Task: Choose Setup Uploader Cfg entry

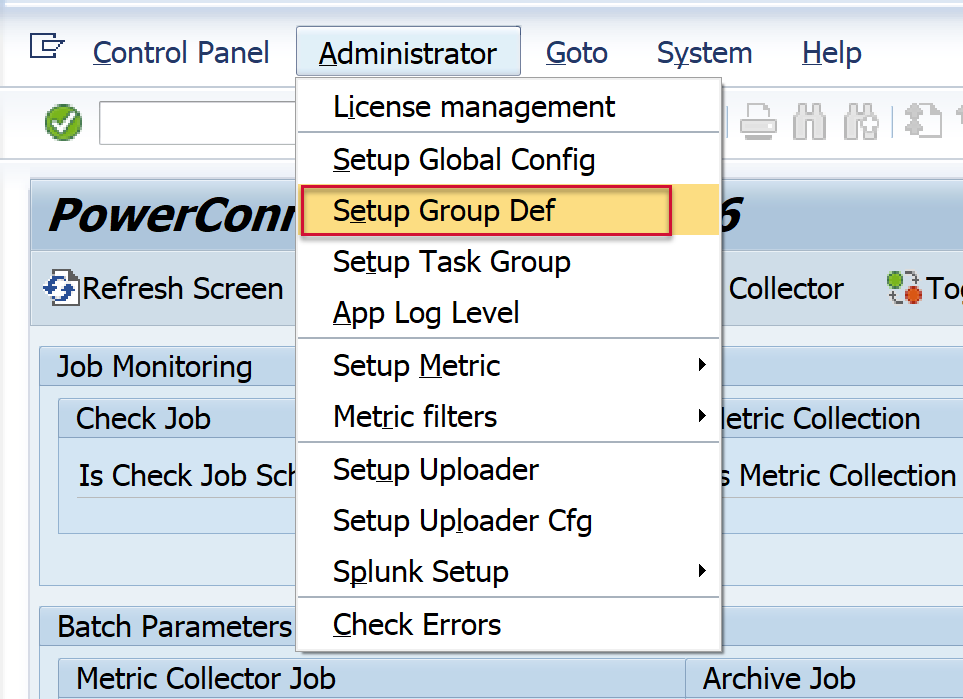Action: [x=462, y=521]
